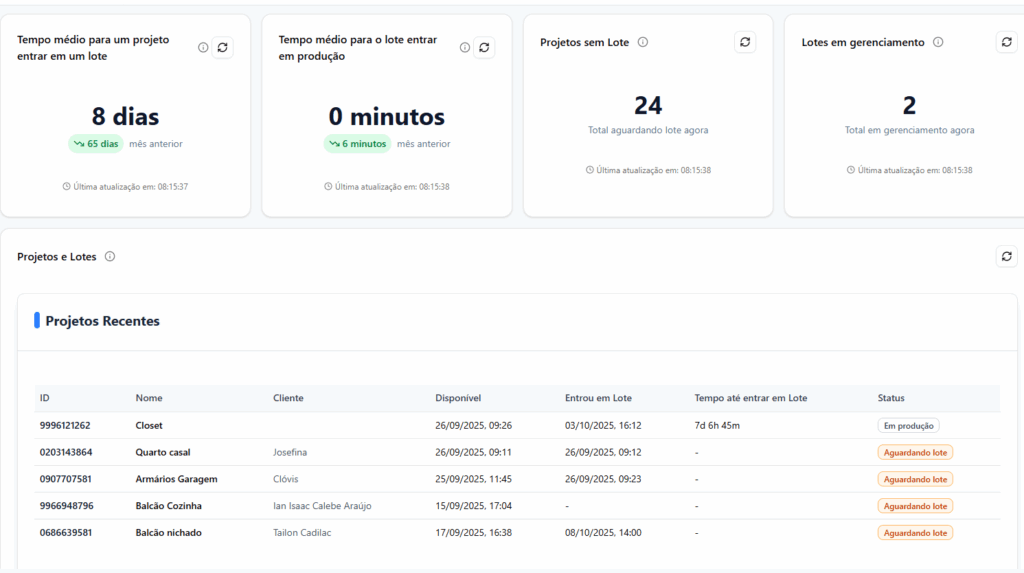Refresh the Lotes em gerenciamento card
The height and width of the screenshot is (573, 1024).
point(1006,42)
